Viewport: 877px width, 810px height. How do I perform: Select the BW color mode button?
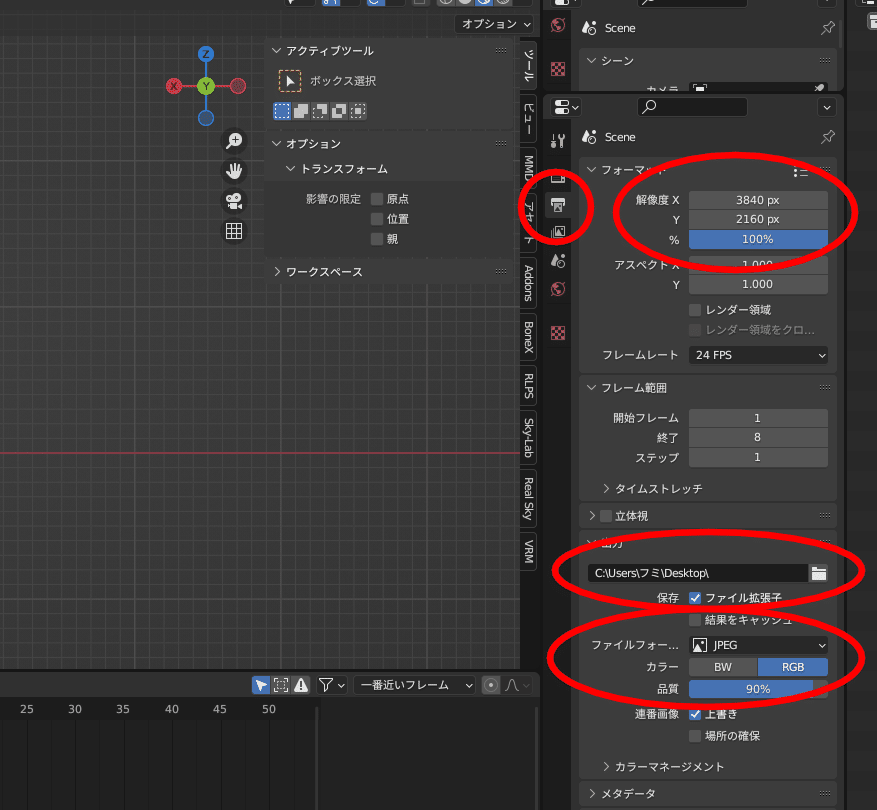[x=723, y=667]
